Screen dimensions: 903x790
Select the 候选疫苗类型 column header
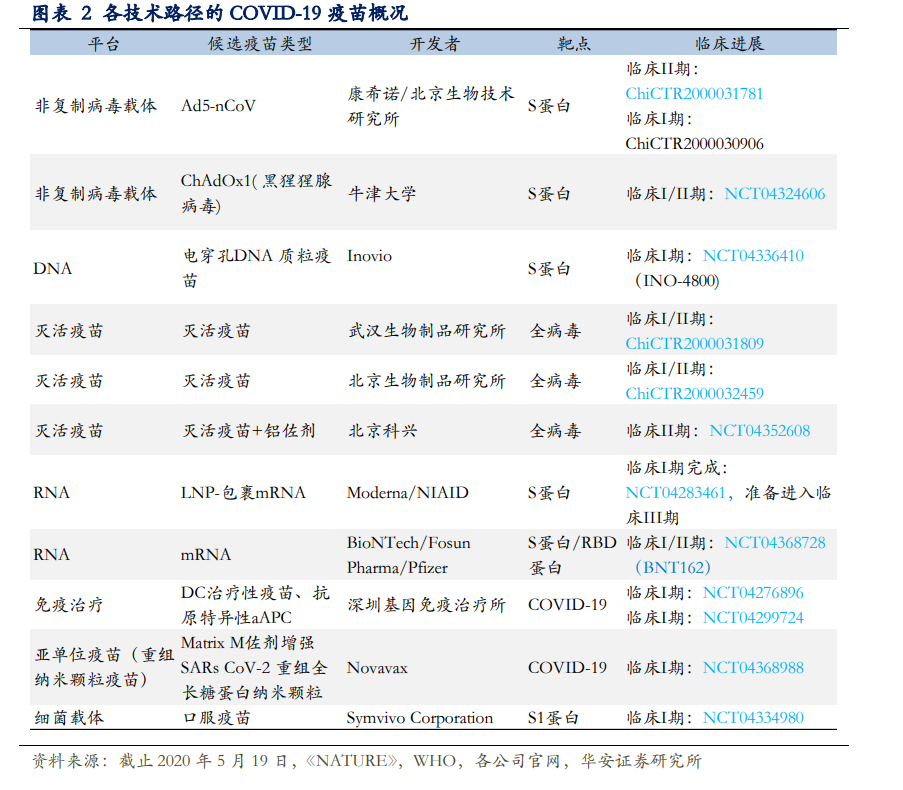coord(260,44)
